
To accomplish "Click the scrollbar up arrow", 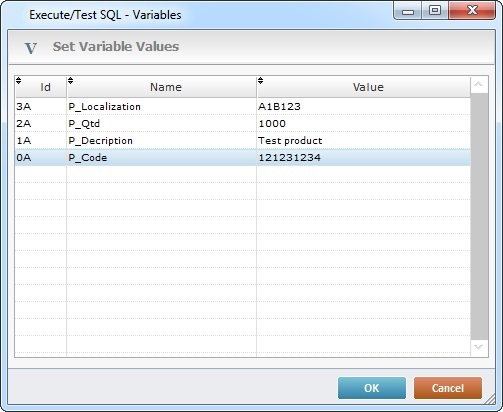I will tap(479, 84).
